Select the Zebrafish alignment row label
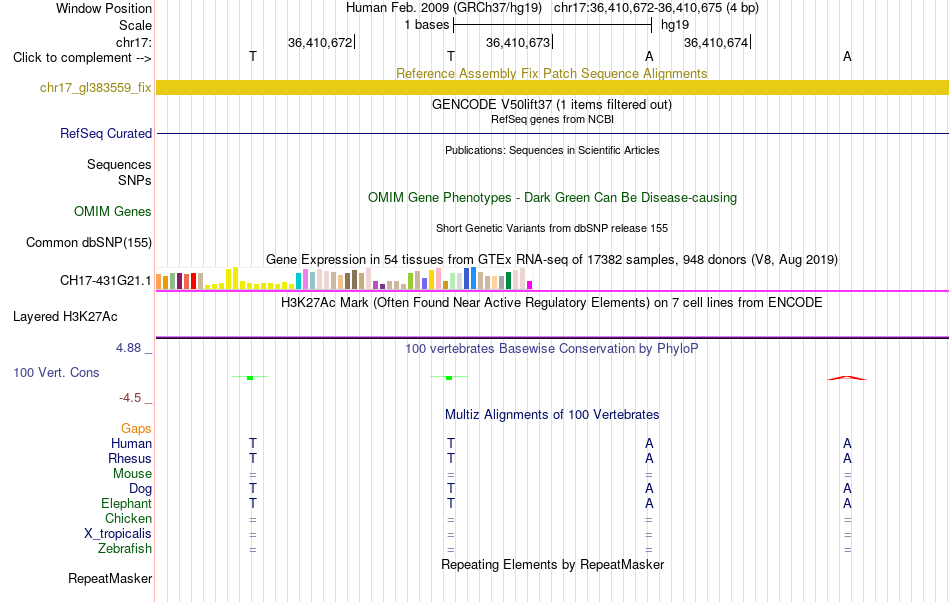This screenshot has height=602, width=950. tap(125, 549)
